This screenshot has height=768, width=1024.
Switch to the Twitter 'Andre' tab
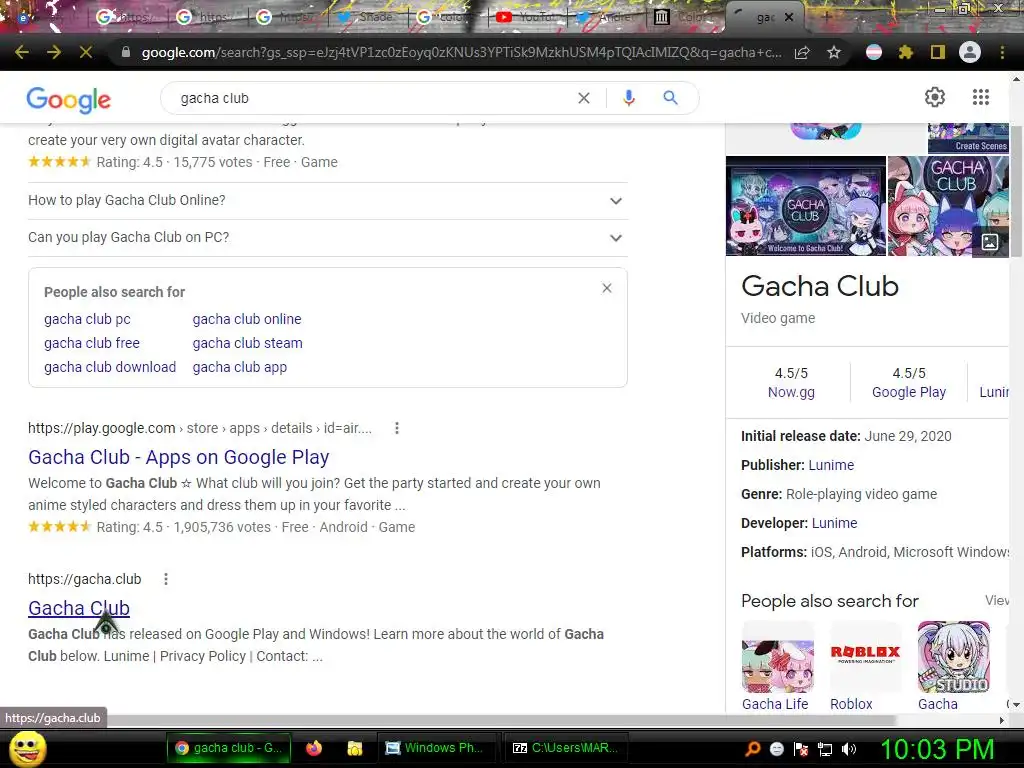606,18
